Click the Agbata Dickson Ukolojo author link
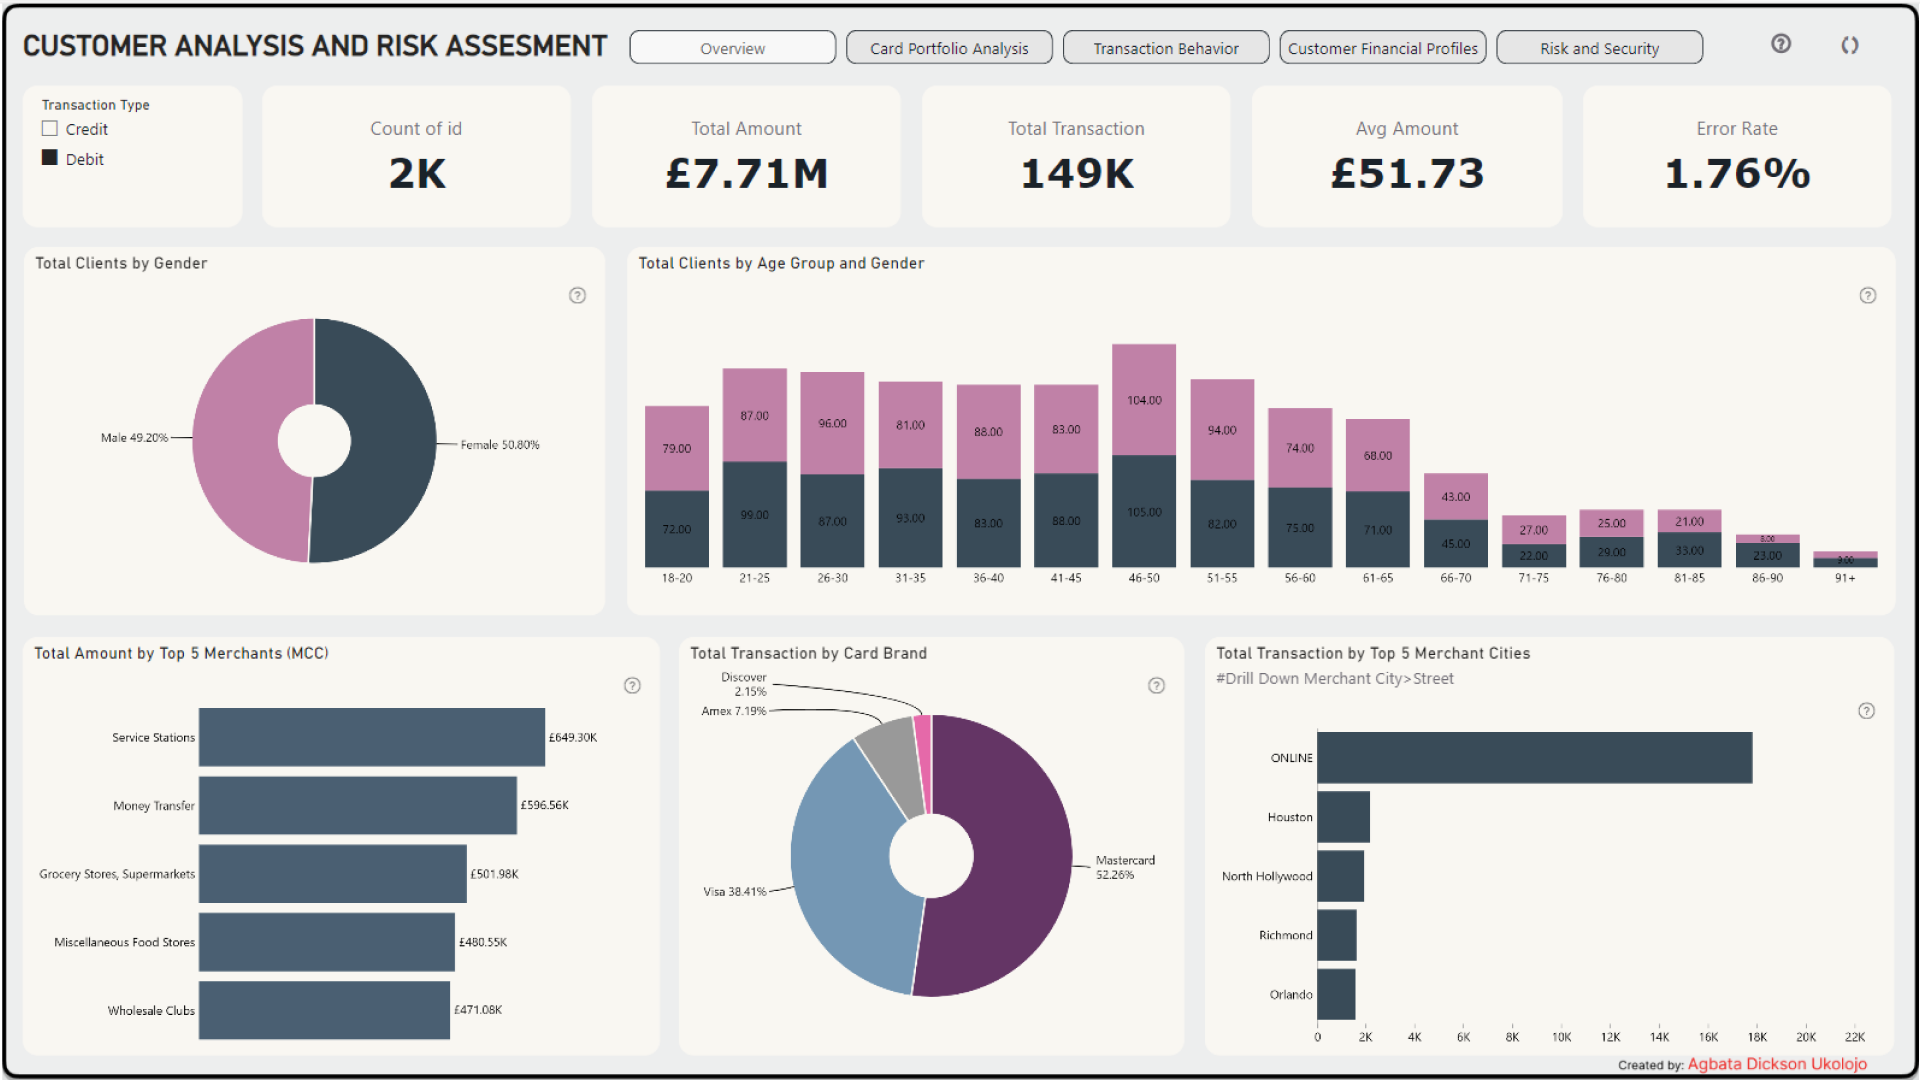The height and width of the screenshot is (1080, 1920). [x=1777, y=1064]
